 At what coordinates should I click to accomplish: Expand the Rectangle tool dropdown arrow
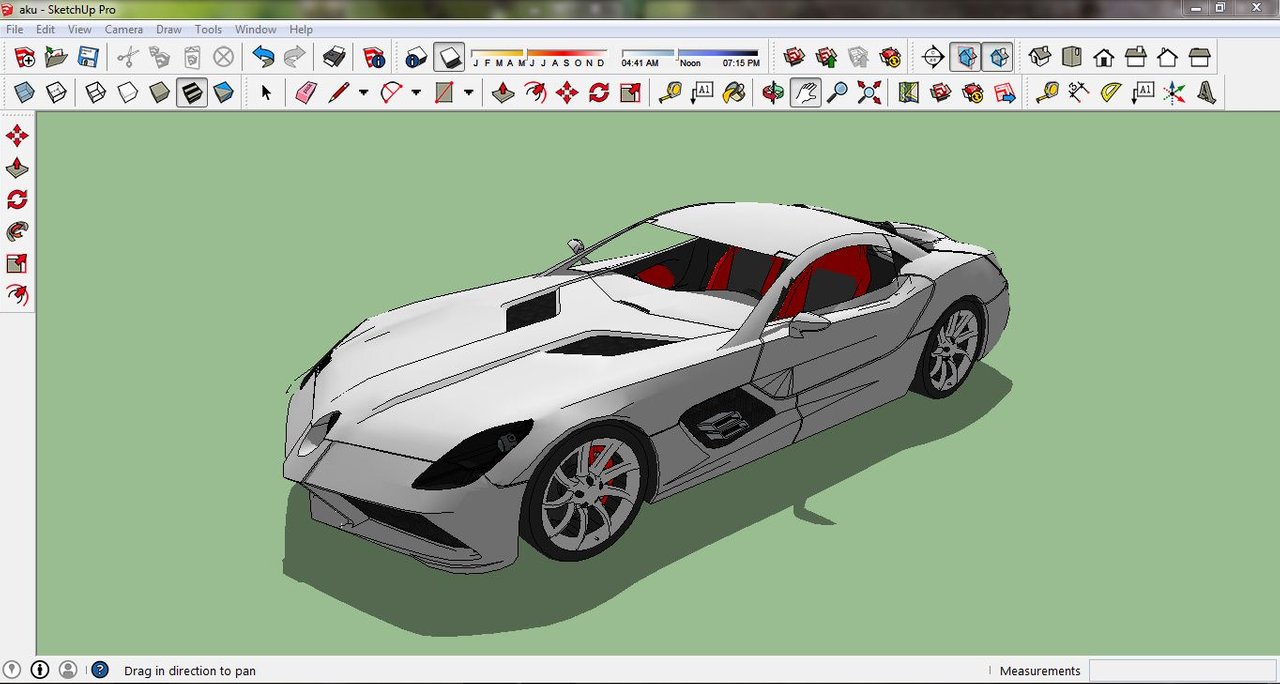tap(468, 93)
